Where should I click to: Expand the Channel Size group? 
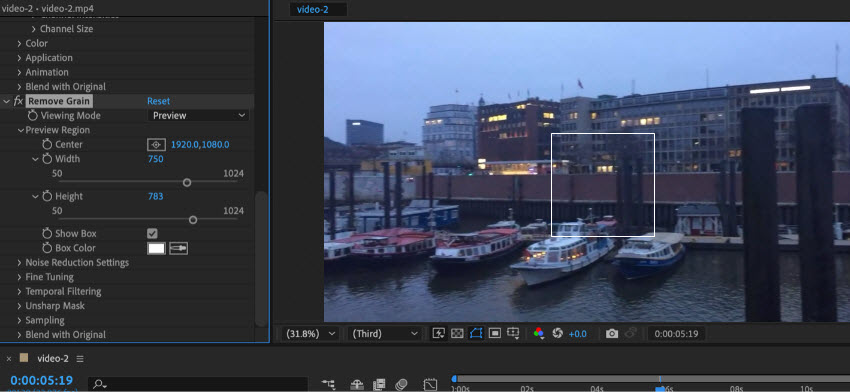point(34,29)
